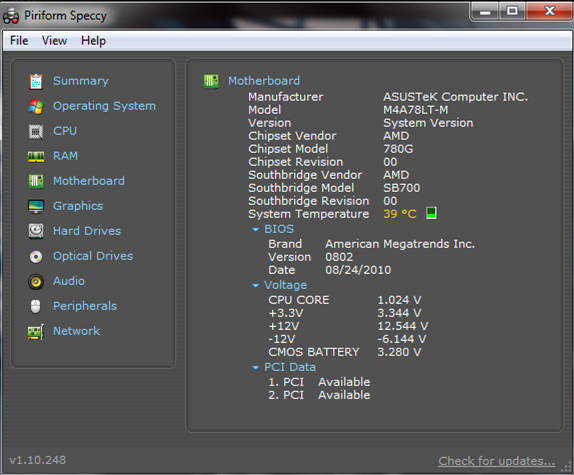The height and width of the screenshot is (475, 574).
Task: Open the Audio section label
Action: pyautogui.click(x=68, y=281)
